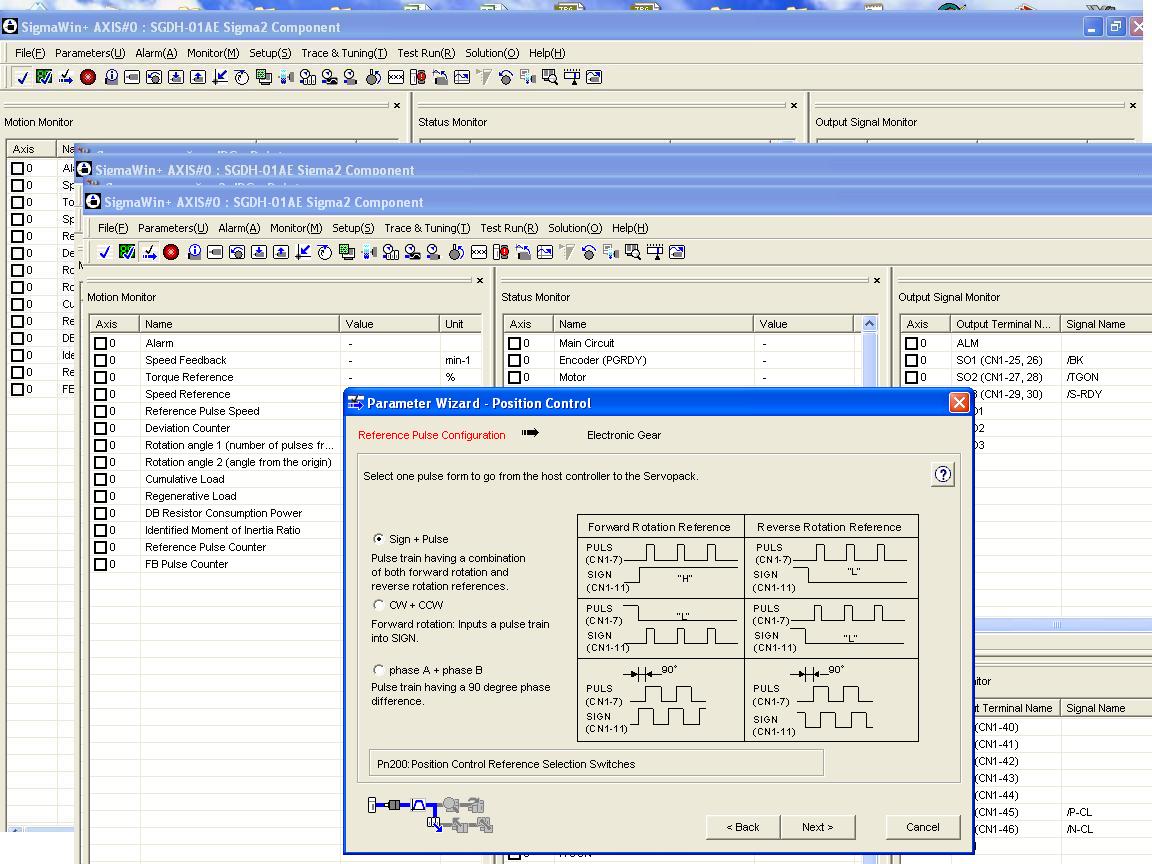
Task: Click the < Back button
Action: (x=743, y=827)
